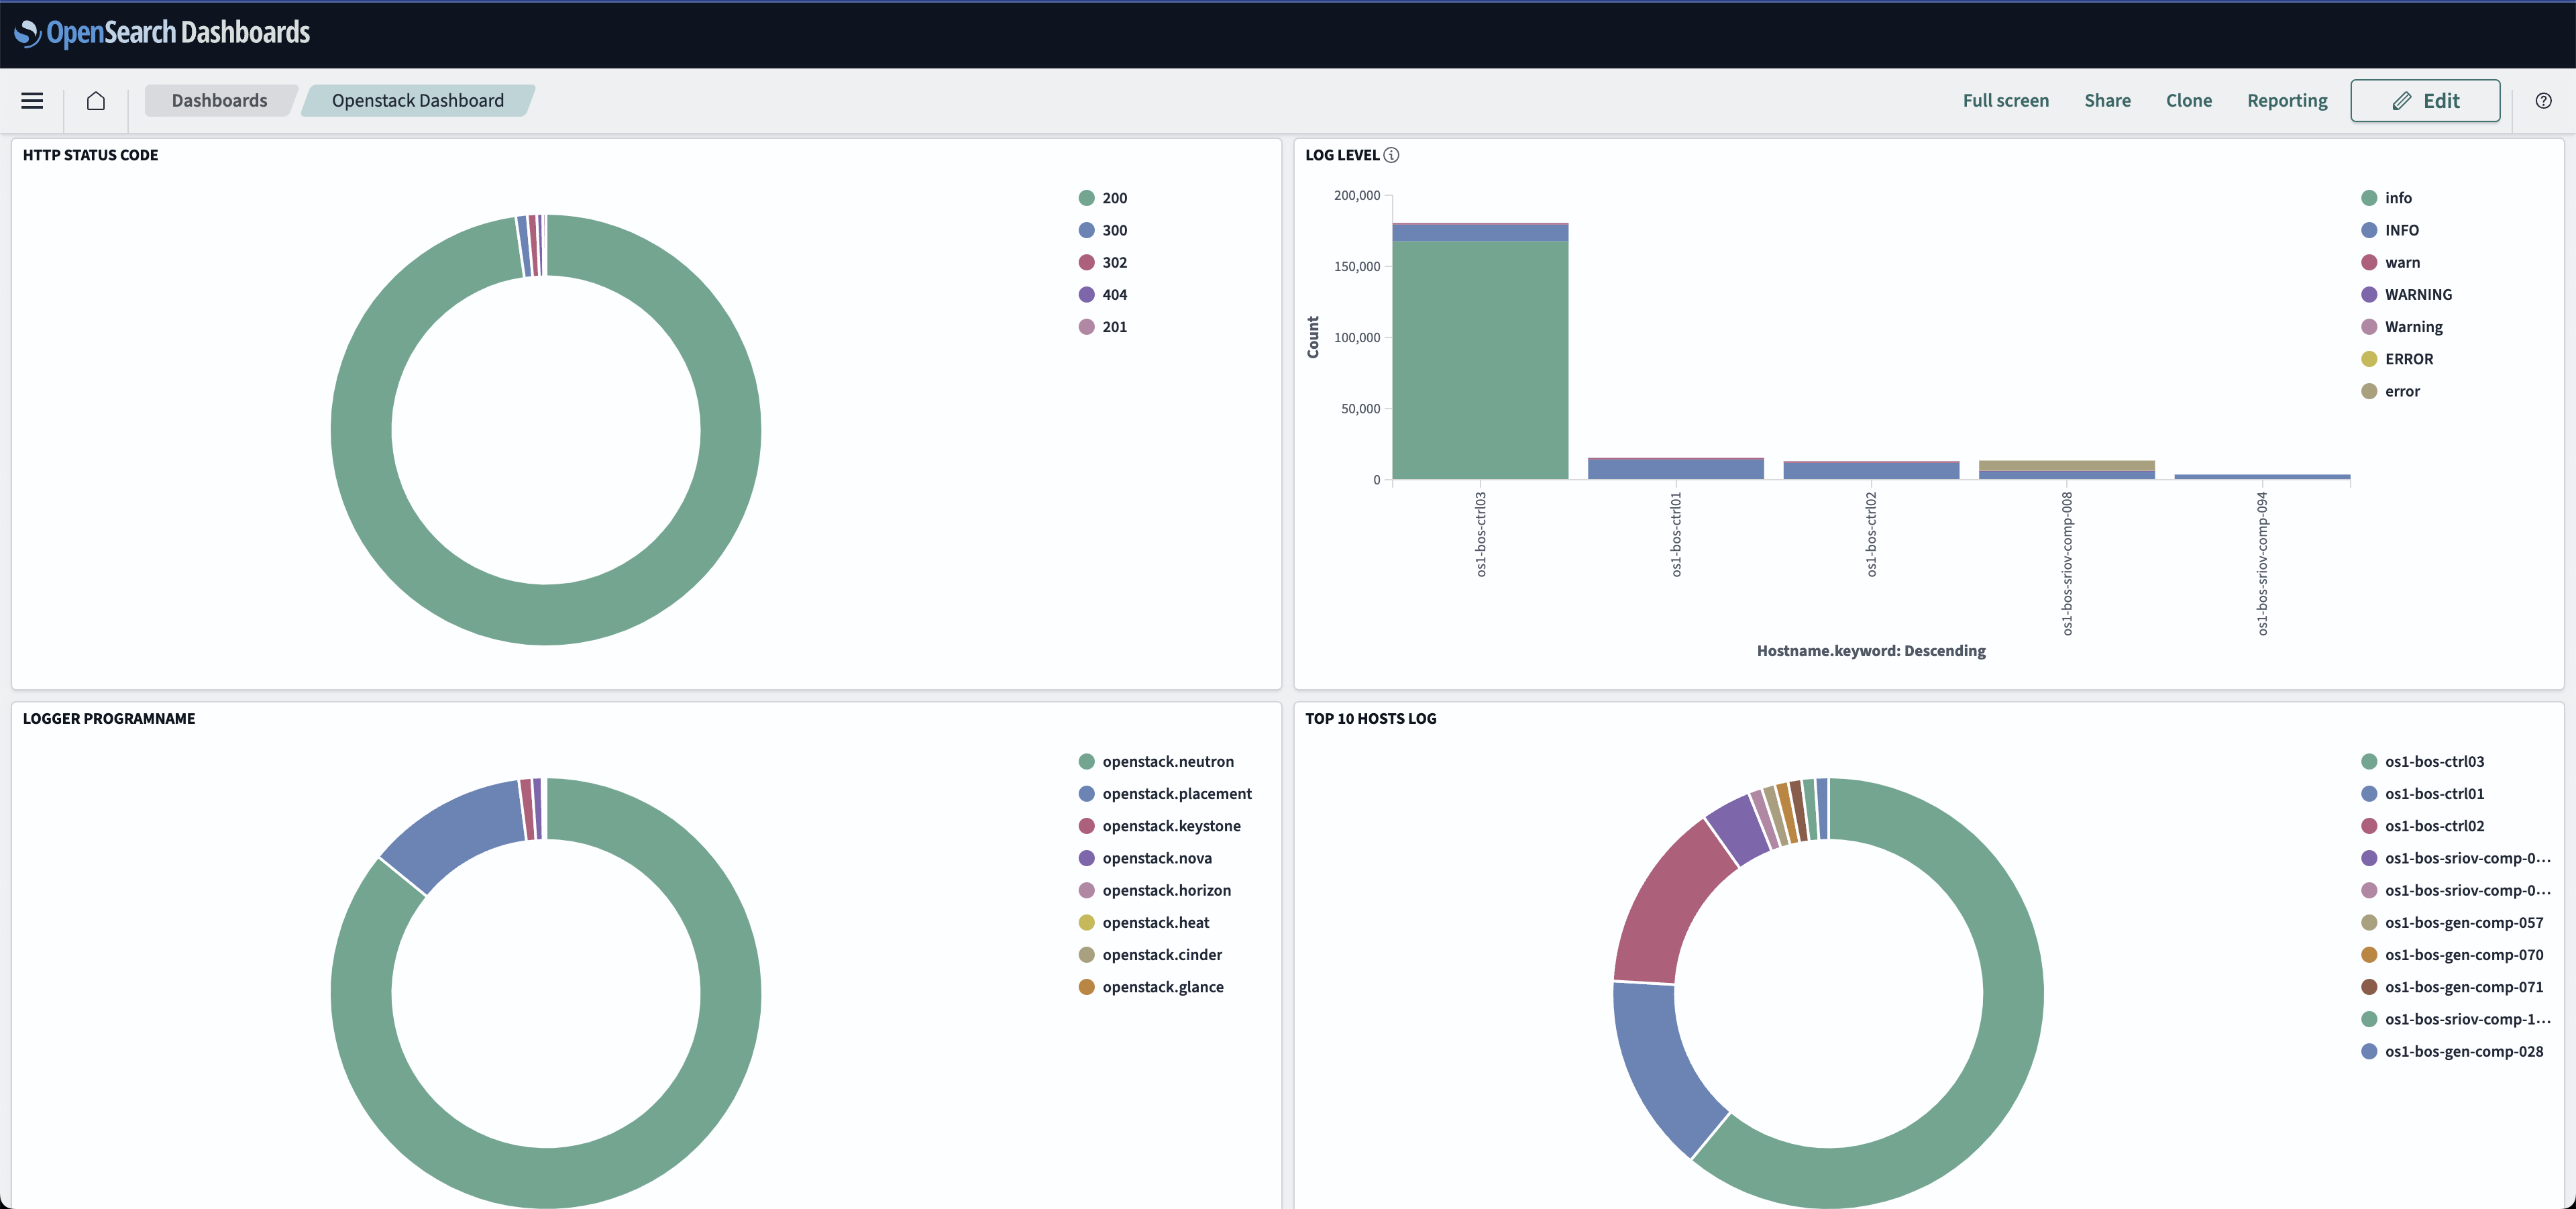Screen dimensions: 2576x1209
Task: Select openstack.nova legend item
Action: (x=1145, y=858)
